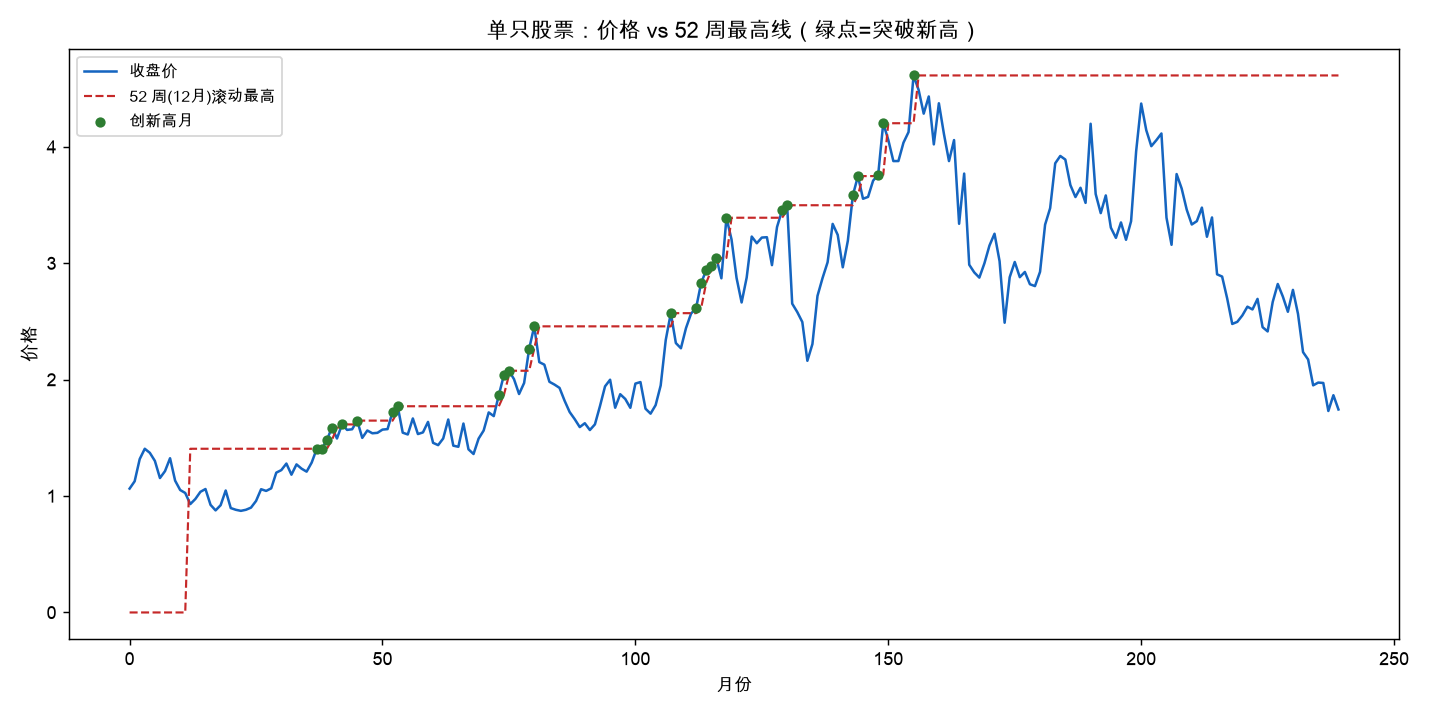Click the red dashed line sample in legend
Image resolution: width=1430 pixels, height=715 pixels.
101,95
